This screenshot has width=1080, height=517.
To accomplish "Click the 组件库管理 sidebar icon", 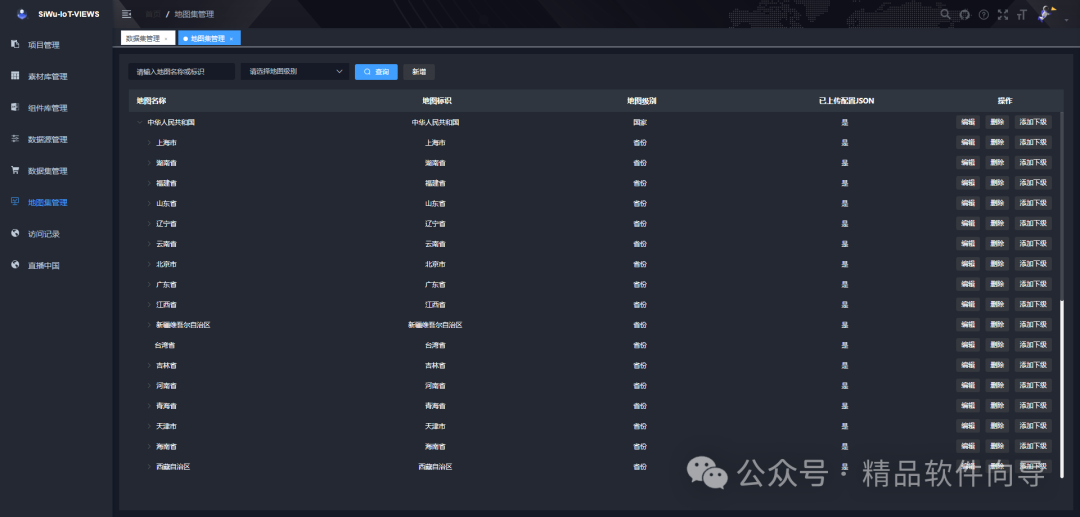I will [x=15, y=107].
